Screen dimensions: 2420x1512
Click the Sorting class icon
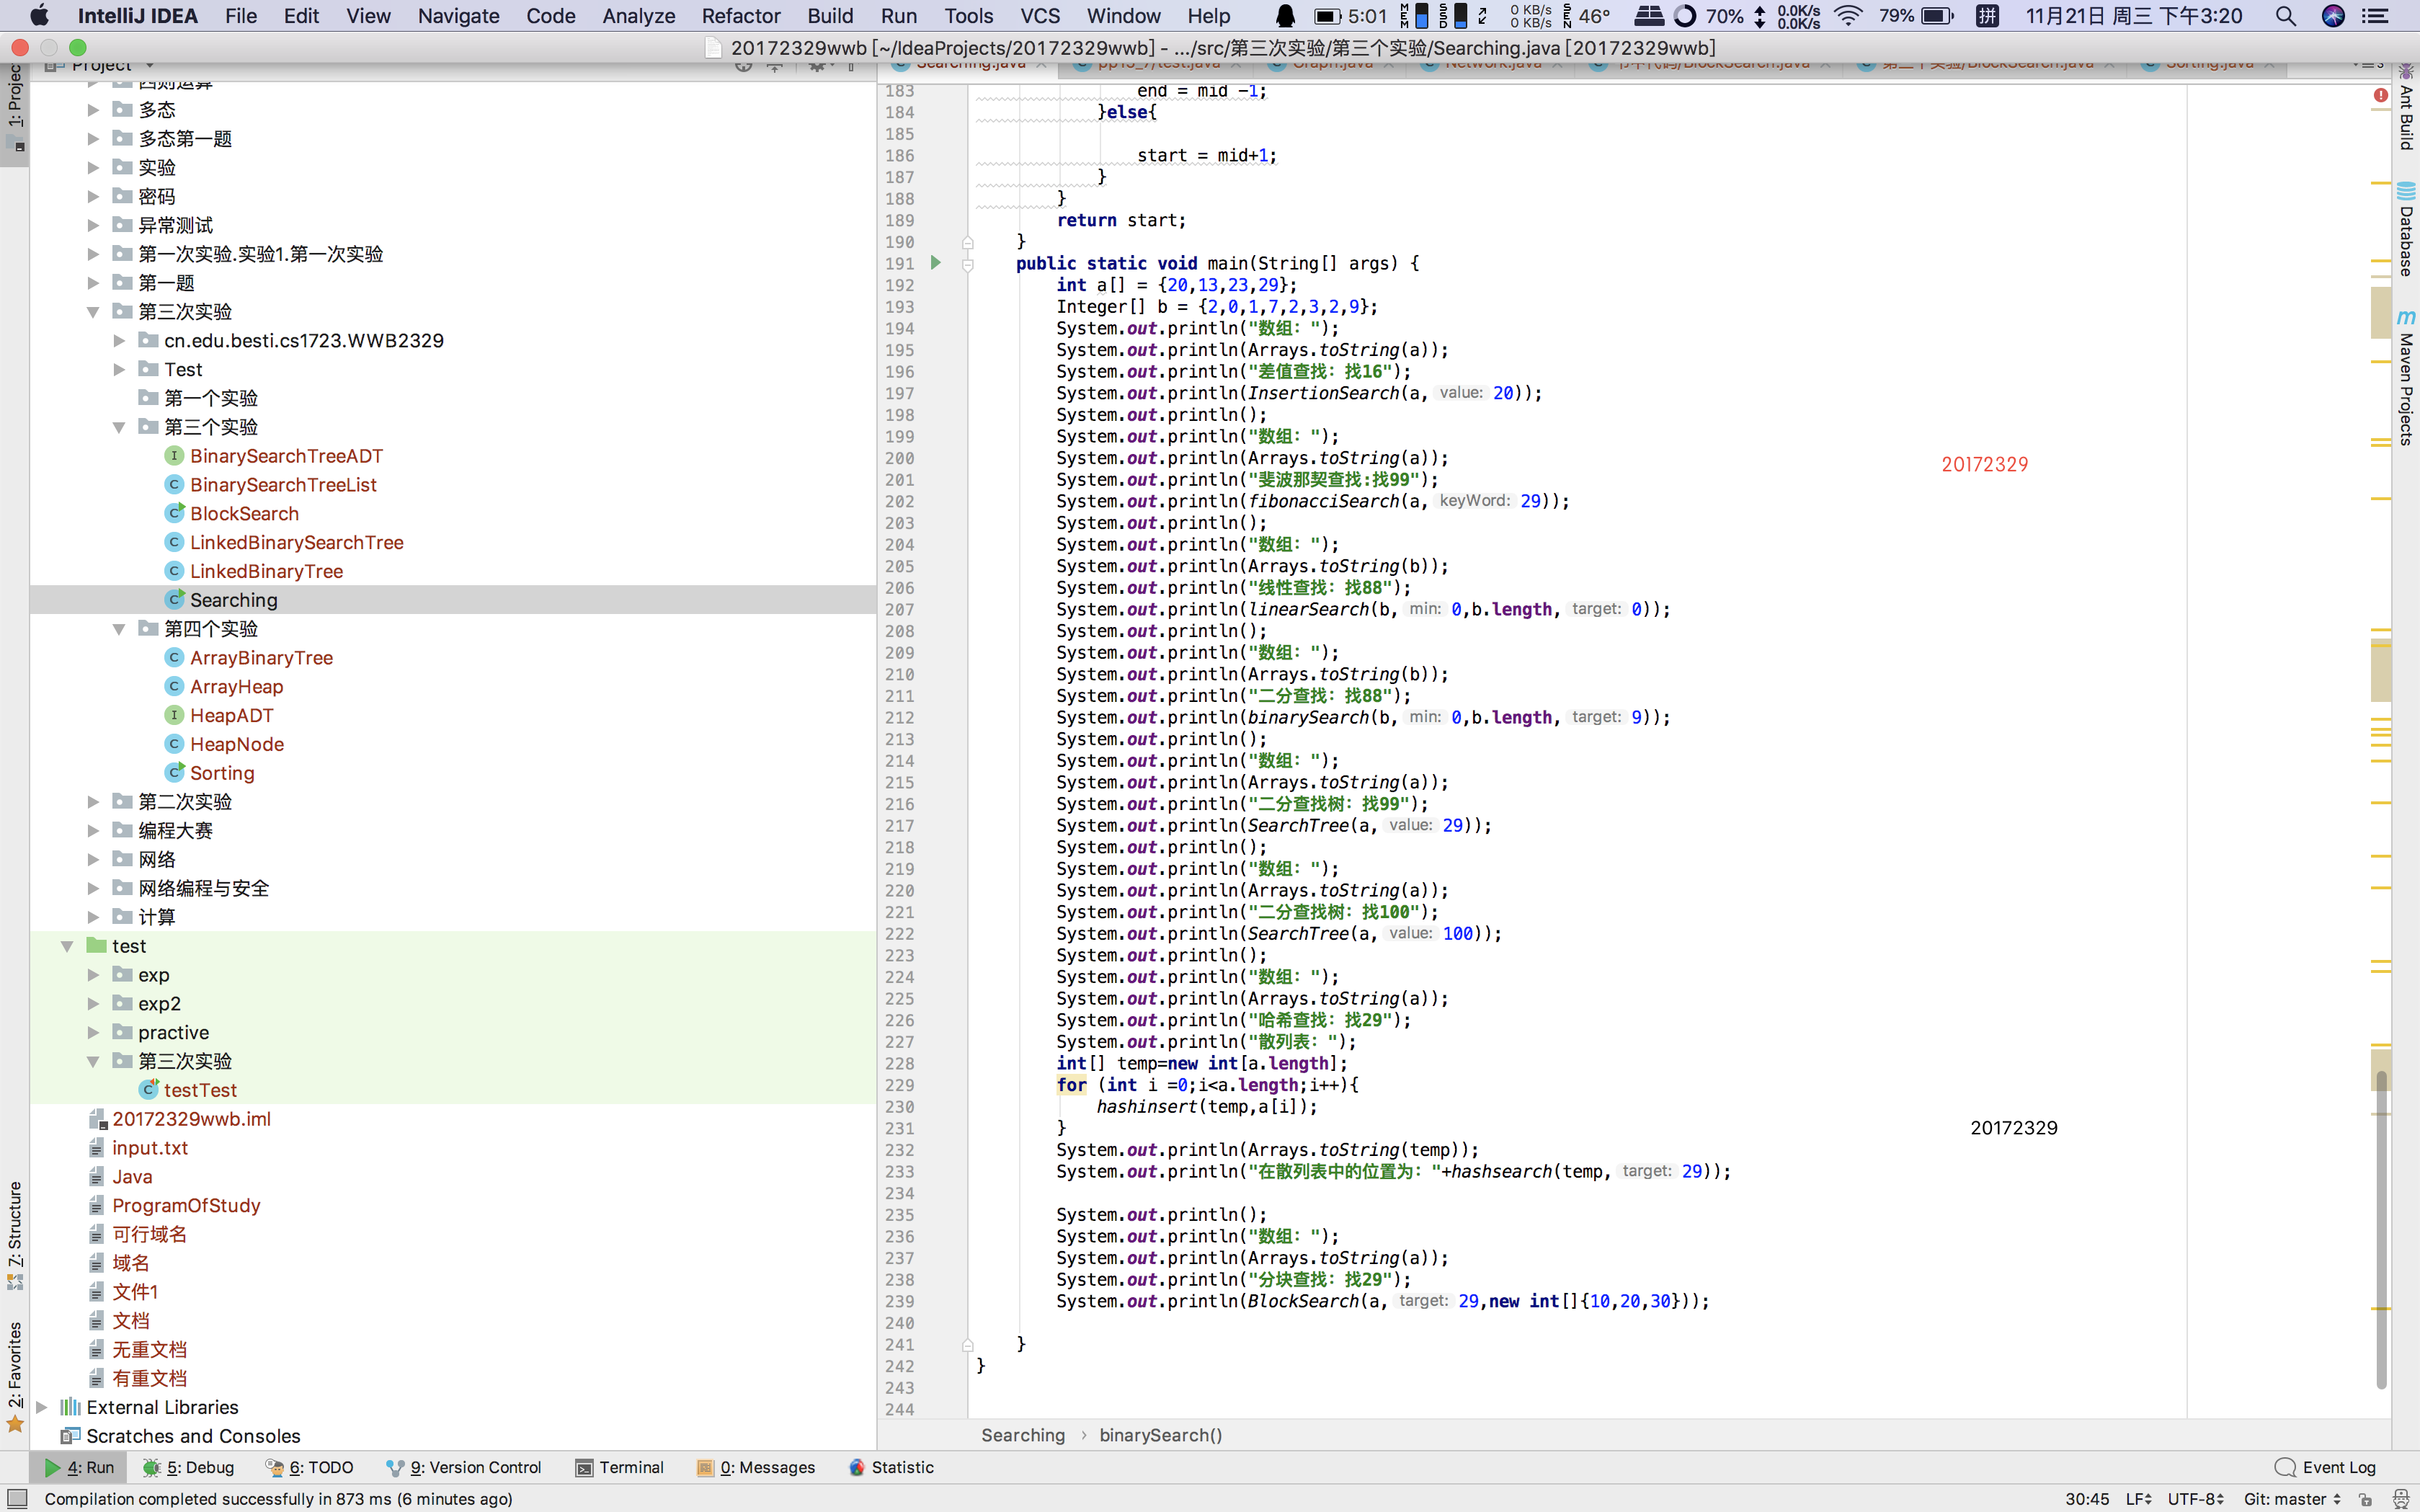click(x=174, y=773)
